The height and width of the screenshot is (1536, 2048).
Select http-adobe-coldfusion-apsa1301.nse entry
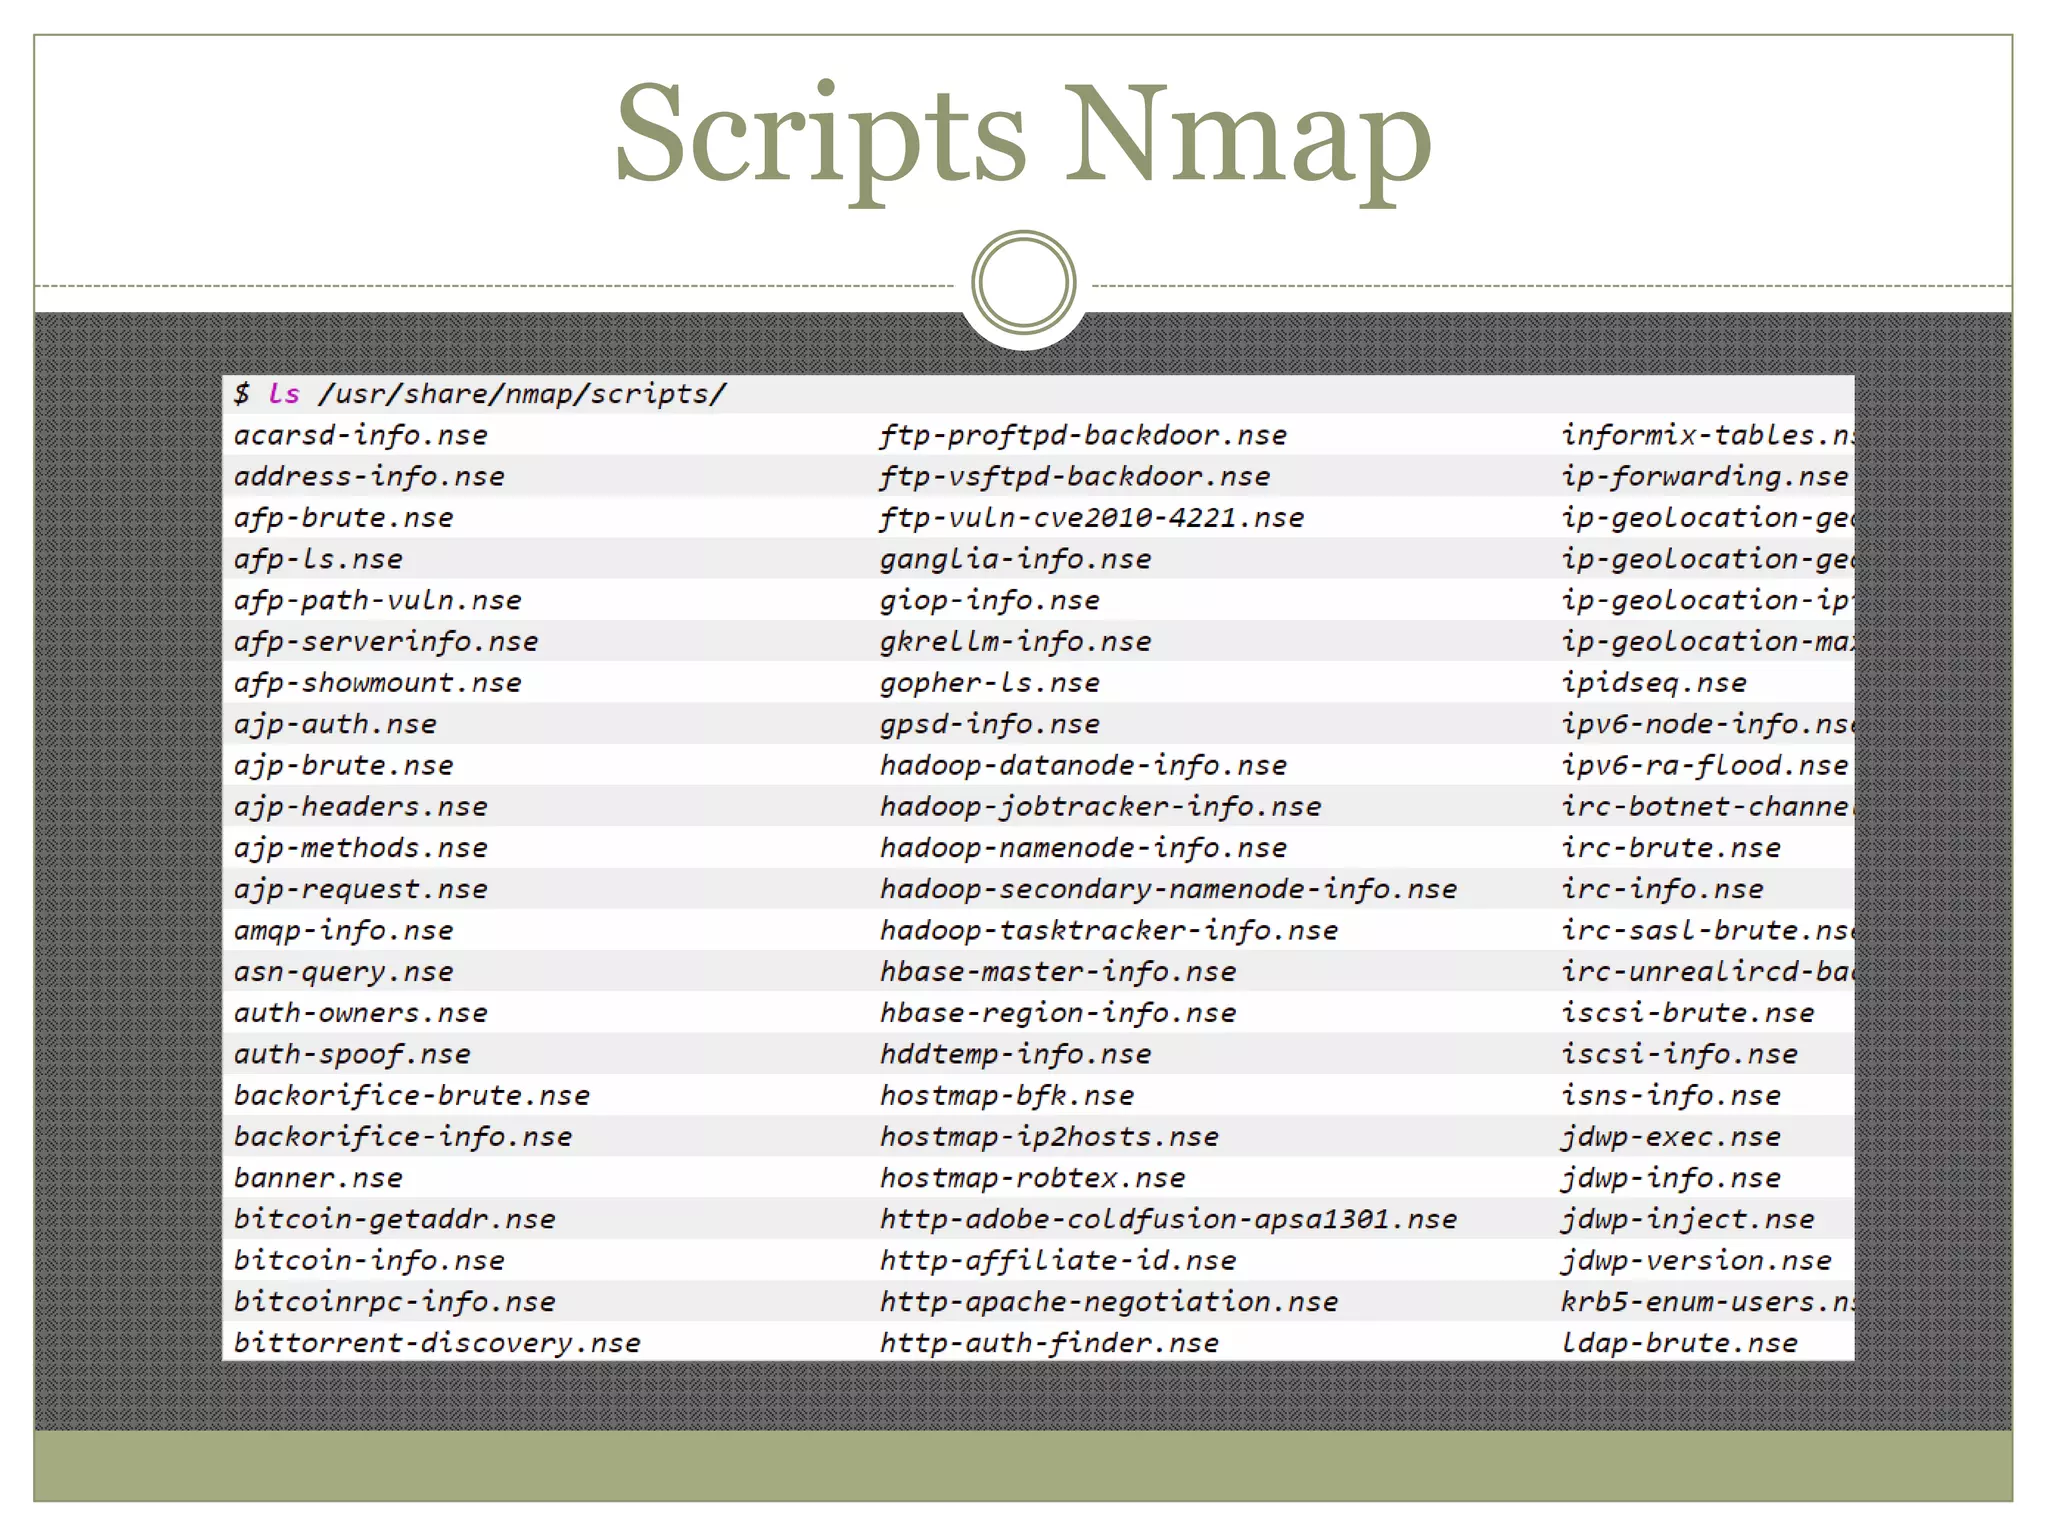pyautogui.click(x=1168, y=1219)
